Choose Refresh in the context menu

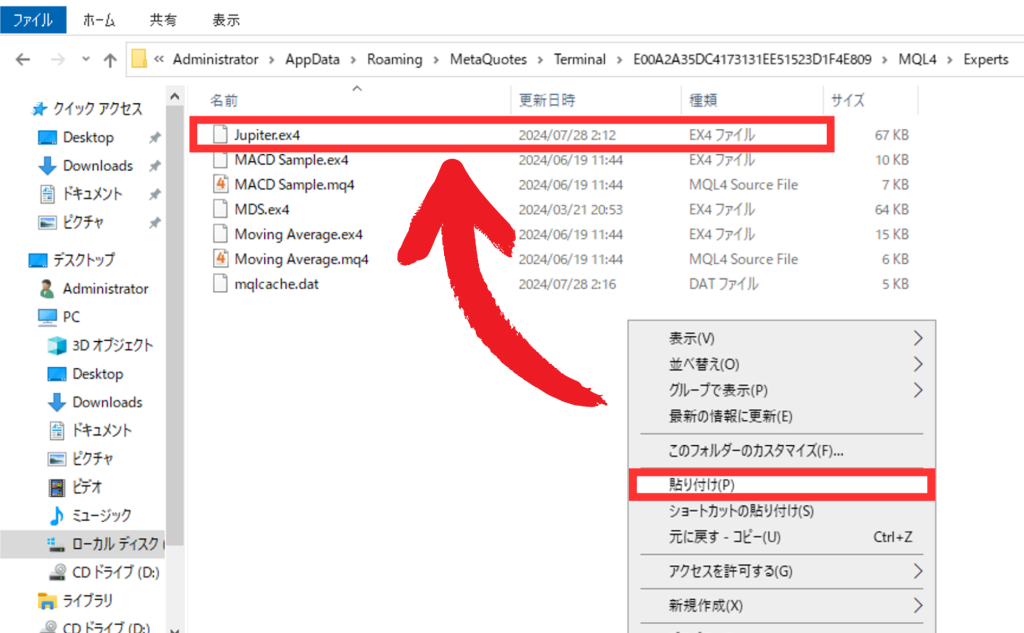click(730, 416)
